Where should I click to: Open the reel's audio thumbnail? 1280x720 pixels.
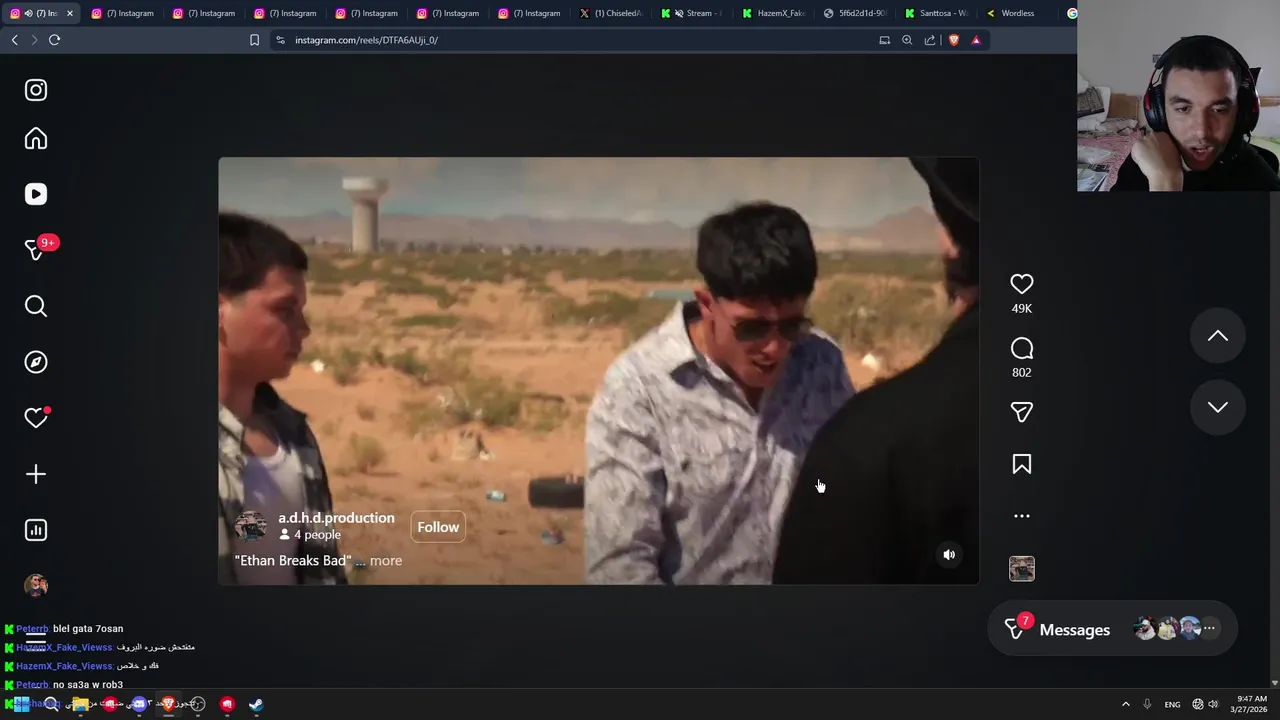(x=1021, y=568)
